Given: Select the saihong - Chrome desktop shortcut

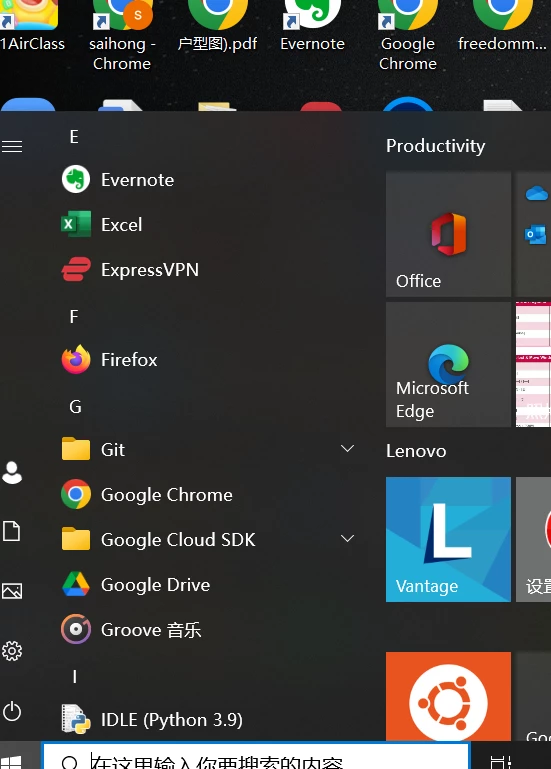Looking at the screenshot, I should click(122, 35).
